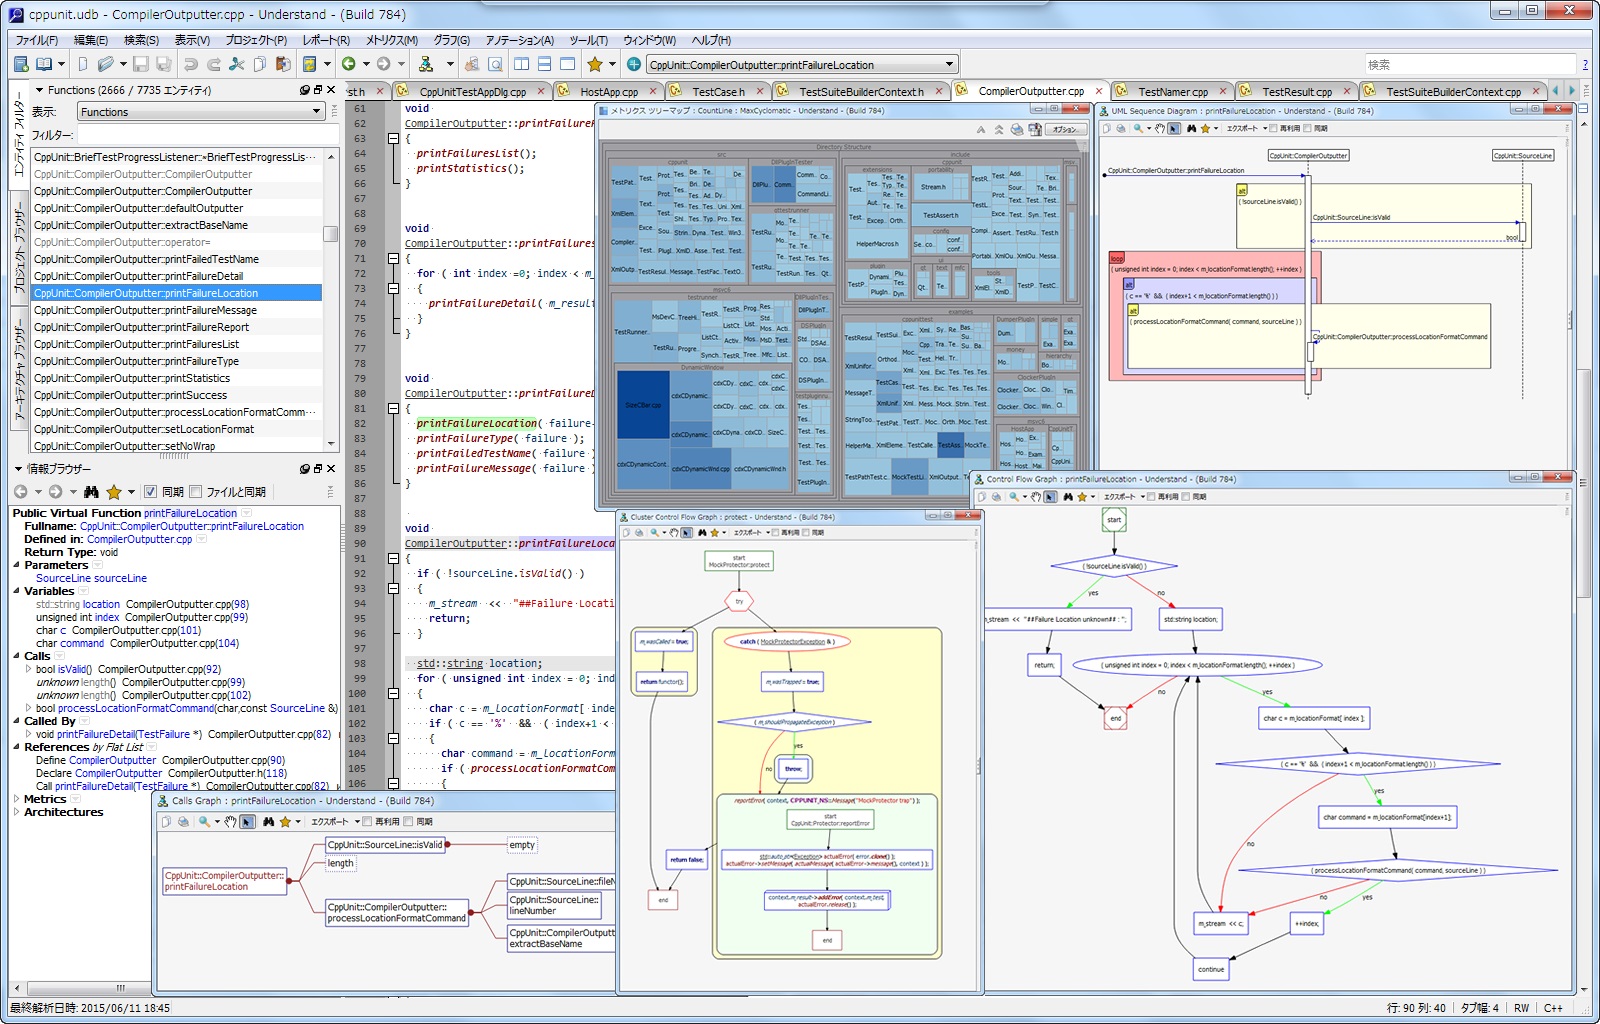Expand the Metrics section
The image size is (1600, 1024).
pos(17,799)
